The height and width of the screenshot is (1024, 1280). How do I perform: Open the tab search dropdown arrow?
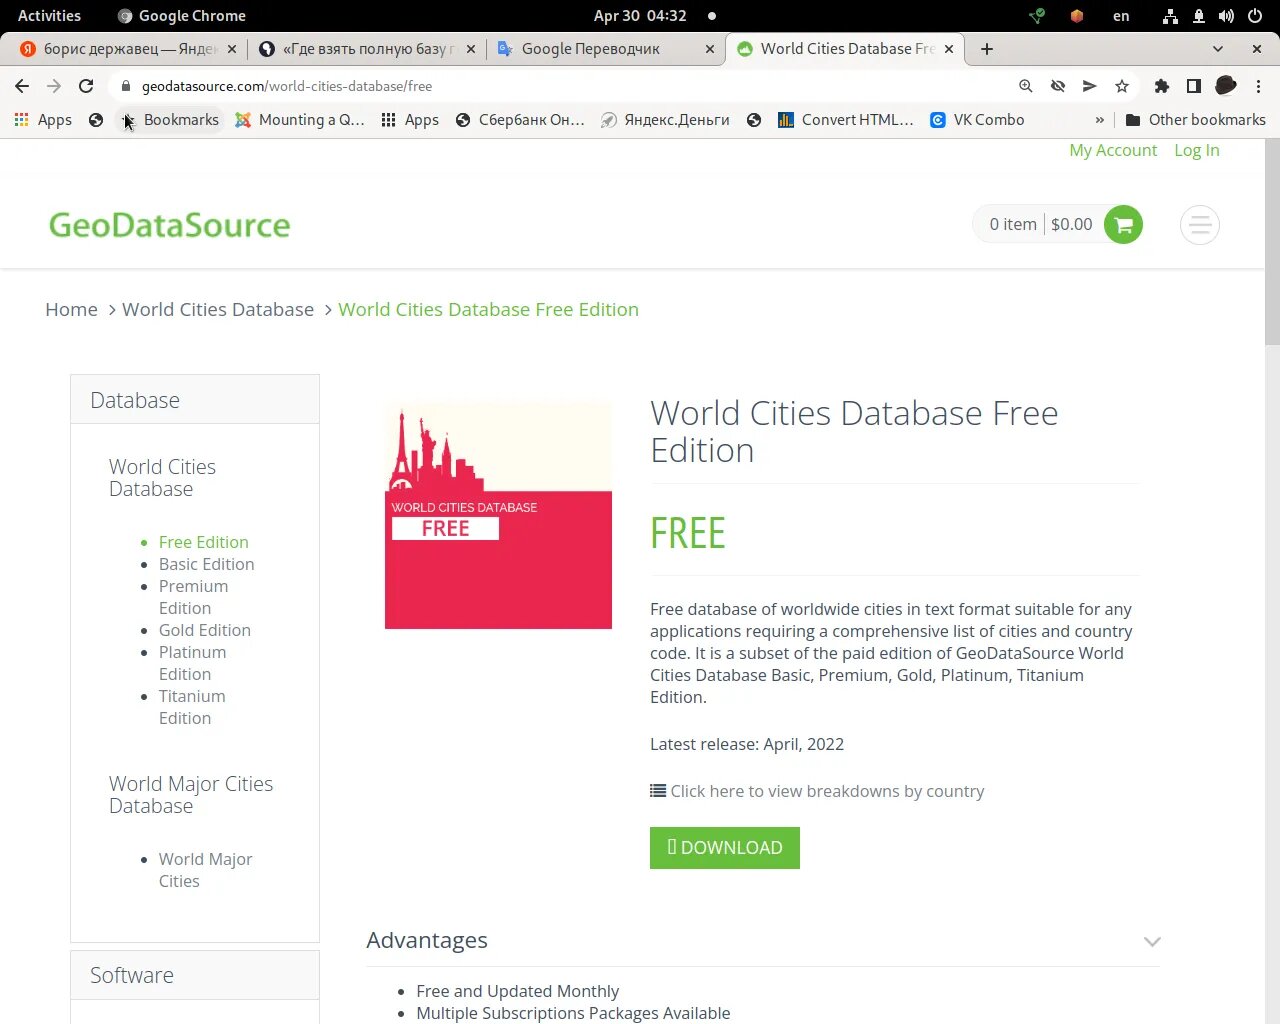(x=1217, y=49)
